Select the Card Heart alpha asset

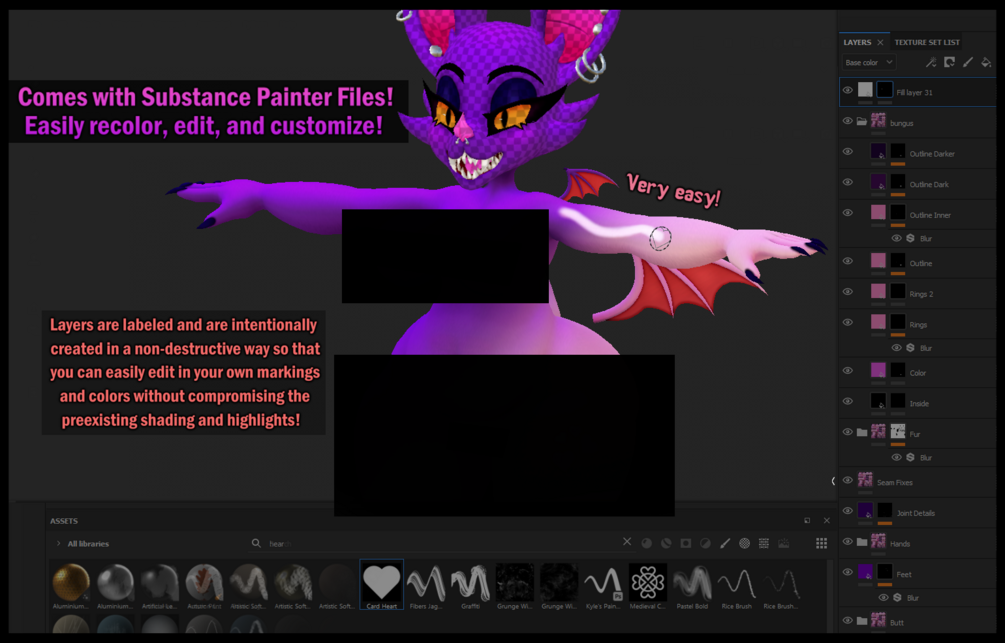coord(381,584)
